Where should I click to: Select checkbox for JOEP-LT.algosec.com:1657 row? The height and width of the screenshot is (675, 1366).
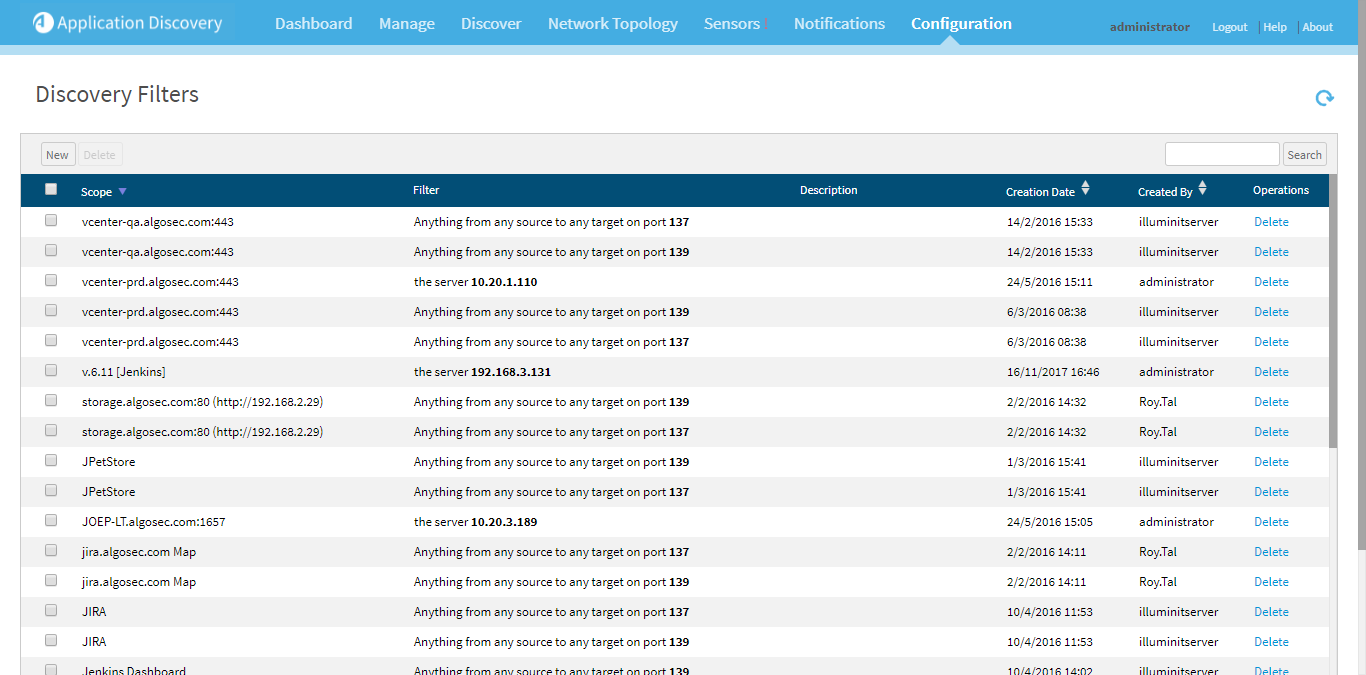pyautogui.click(x=51, y=520)
